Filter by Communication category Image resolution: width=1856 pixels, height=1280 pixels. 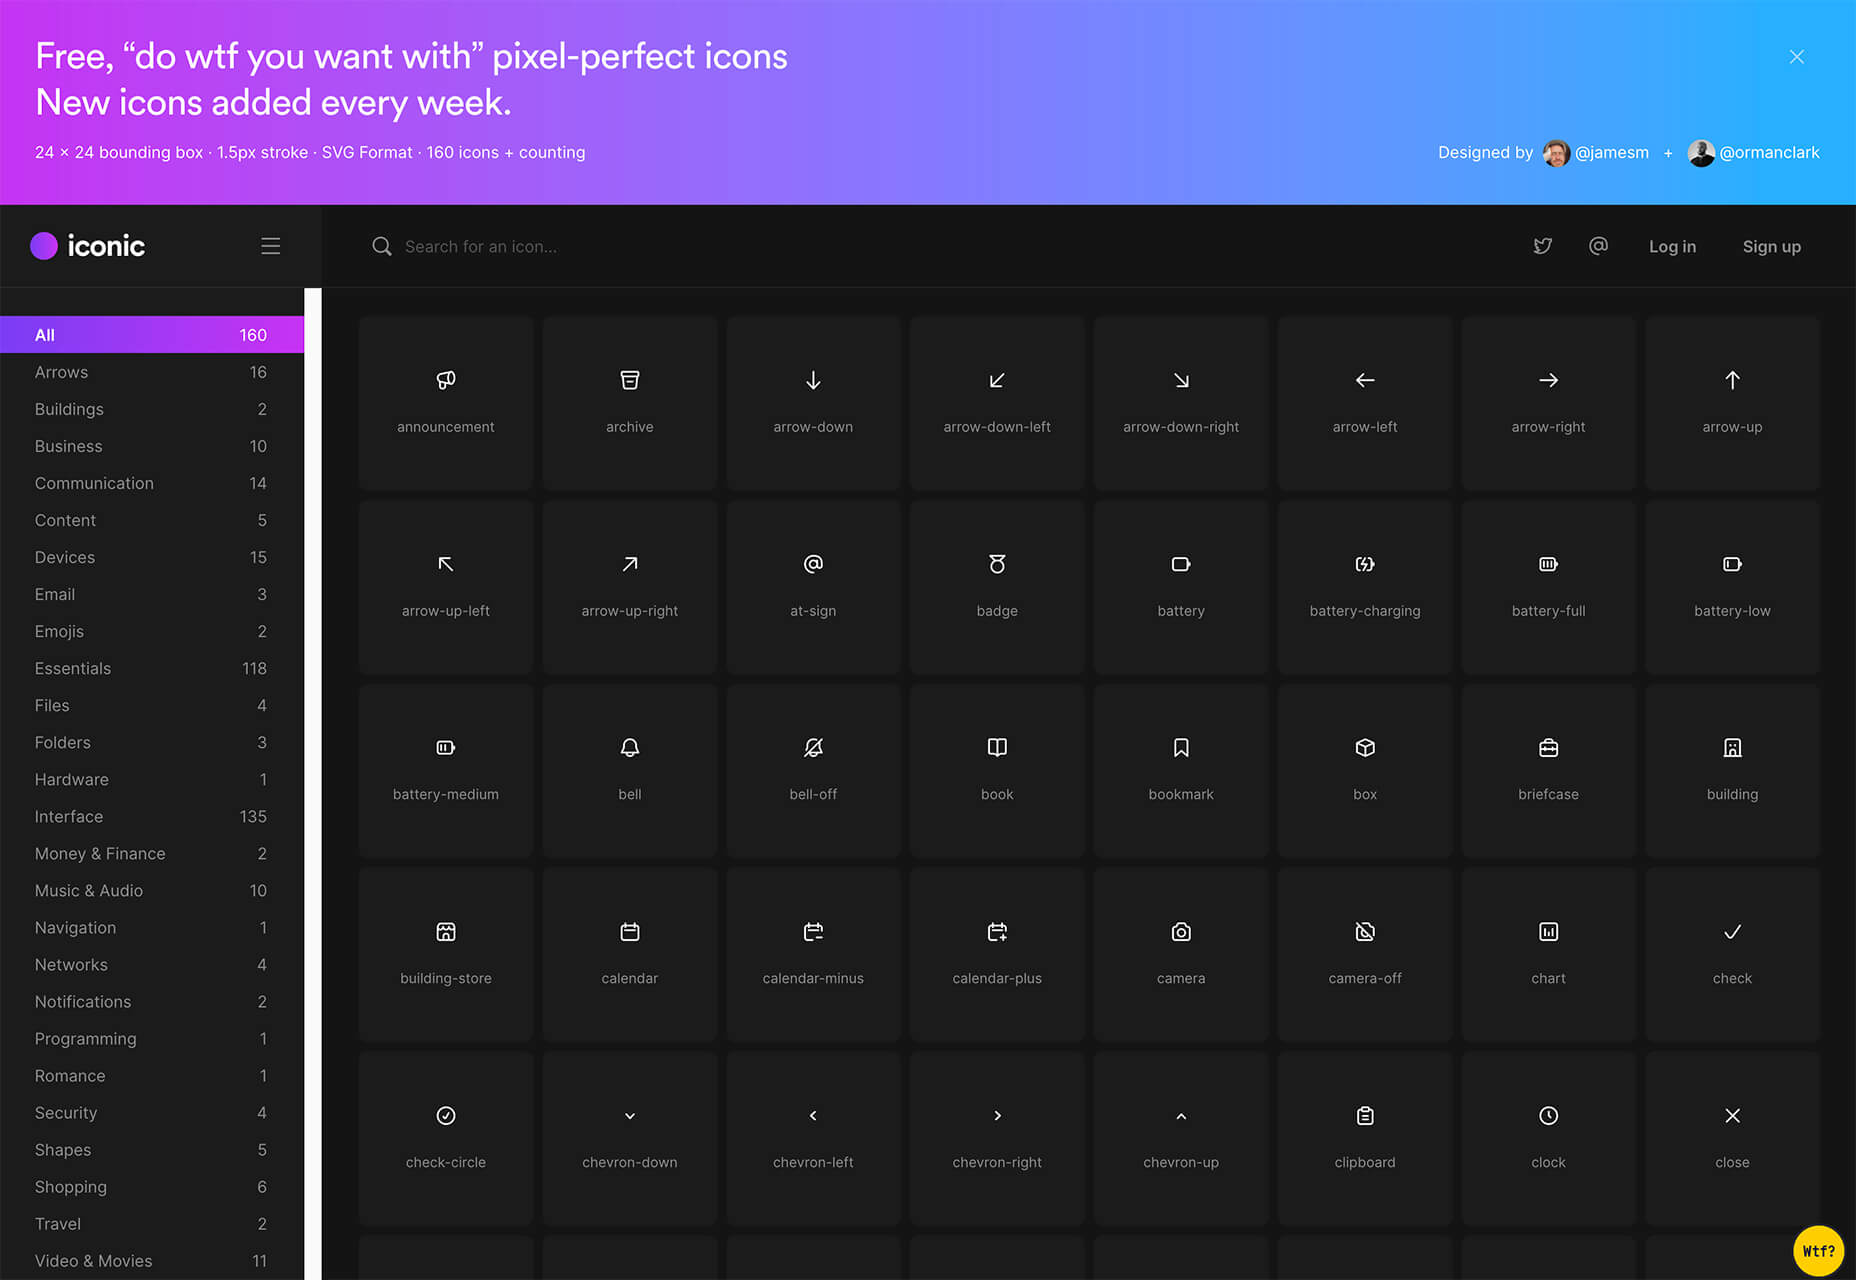point(152,483)
